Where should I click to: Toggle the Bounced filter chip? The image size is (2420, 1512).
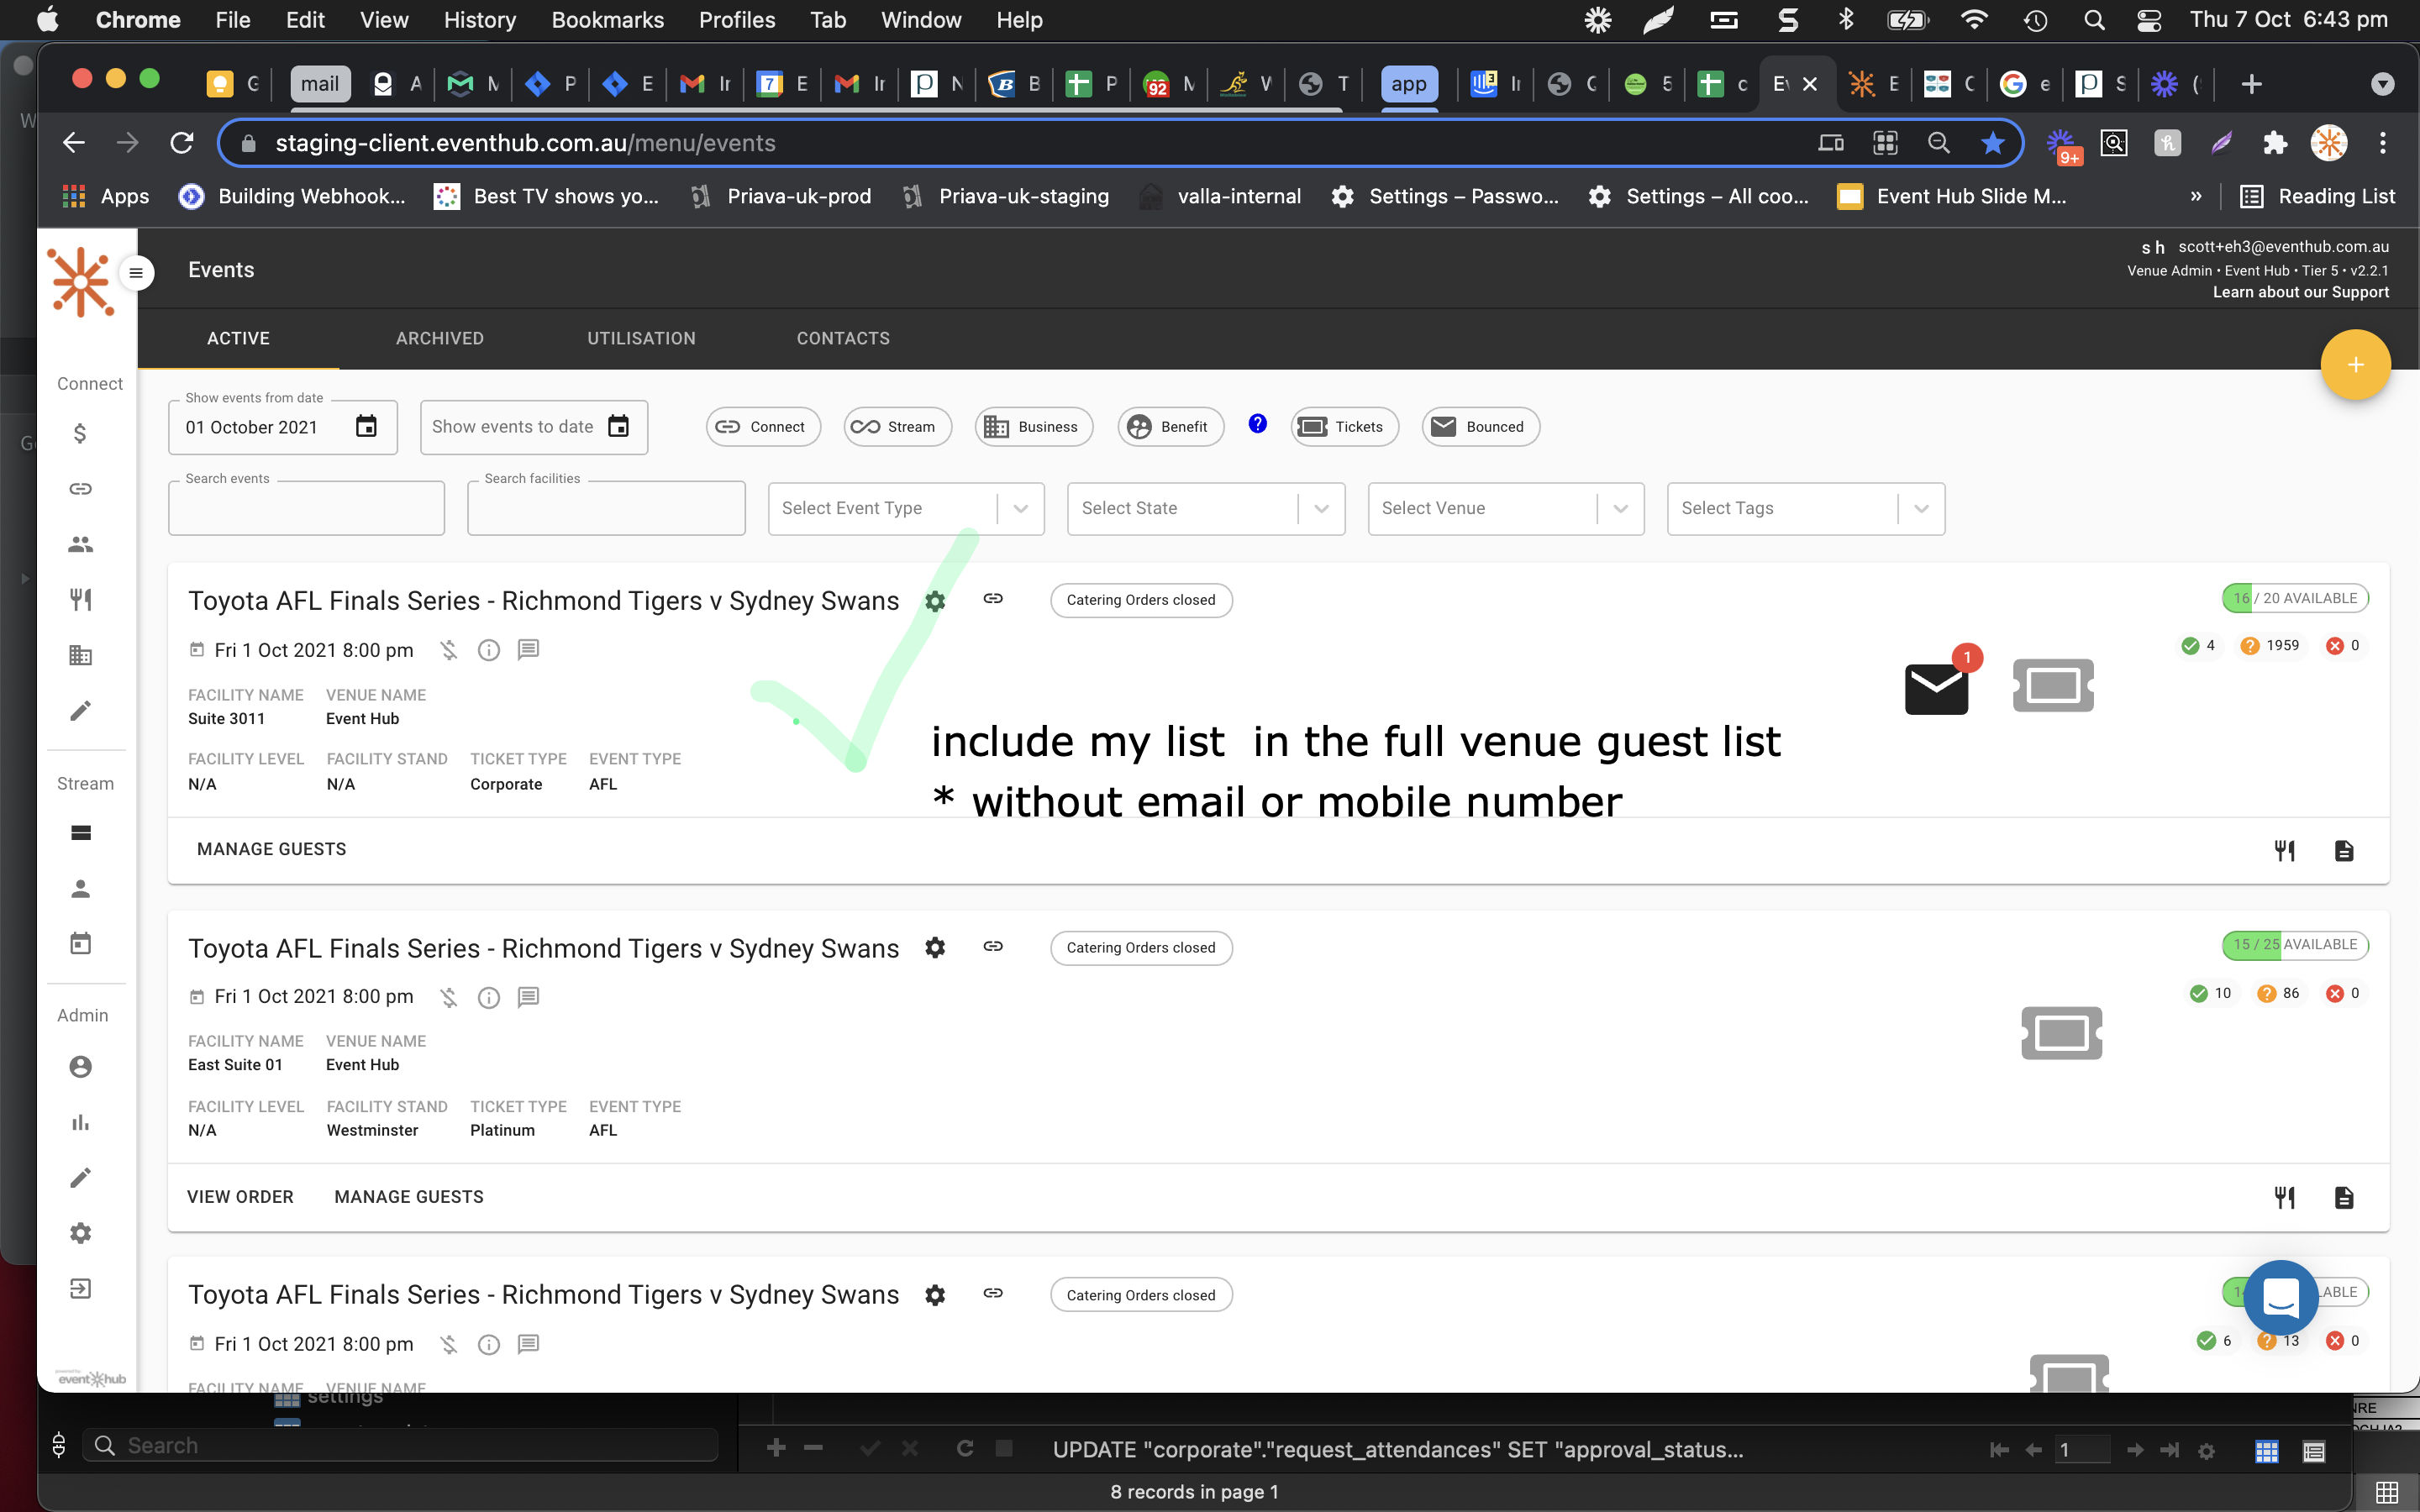[x=1480, y=427]
